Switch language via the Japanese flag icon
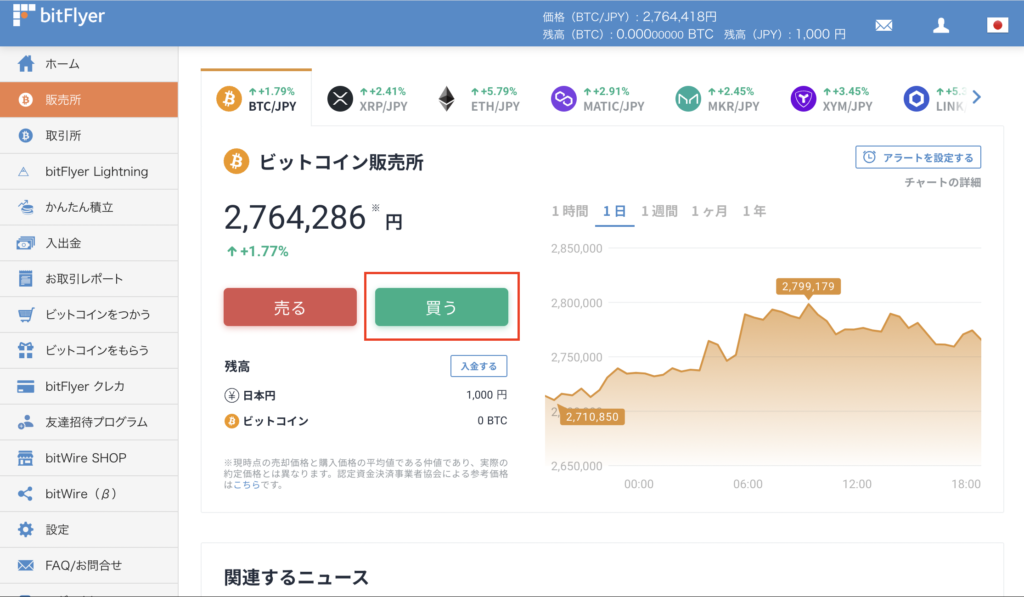 (997, 25)
